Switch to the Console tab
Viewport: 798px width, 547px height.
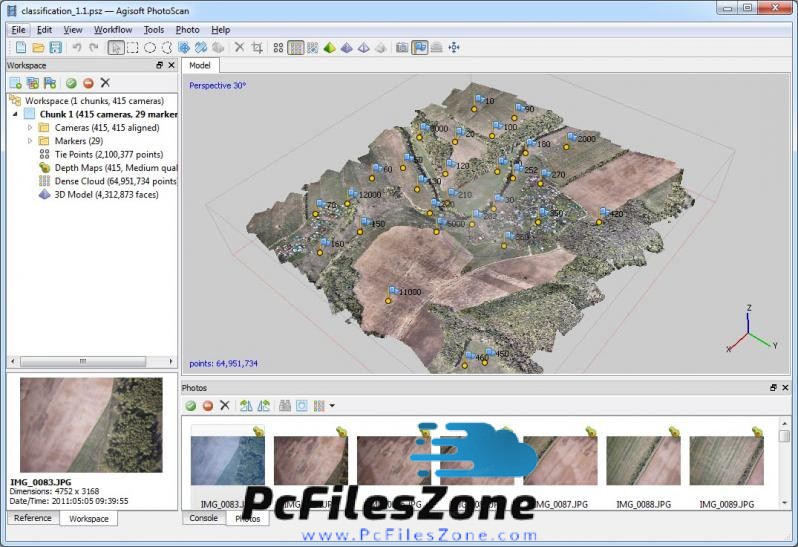pos(204,518)
